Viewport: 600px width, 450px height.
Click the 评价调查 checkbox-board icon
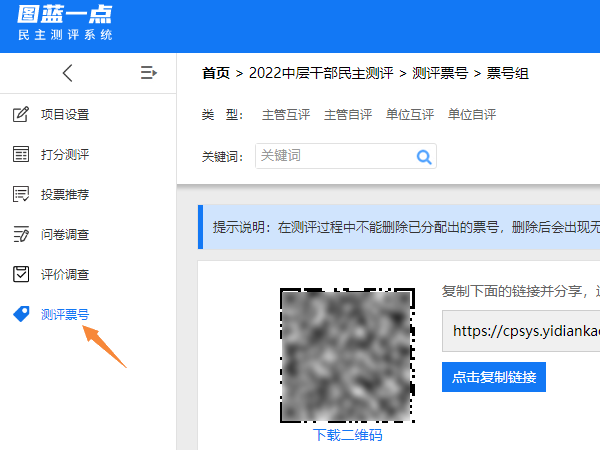tap(21, 274)
